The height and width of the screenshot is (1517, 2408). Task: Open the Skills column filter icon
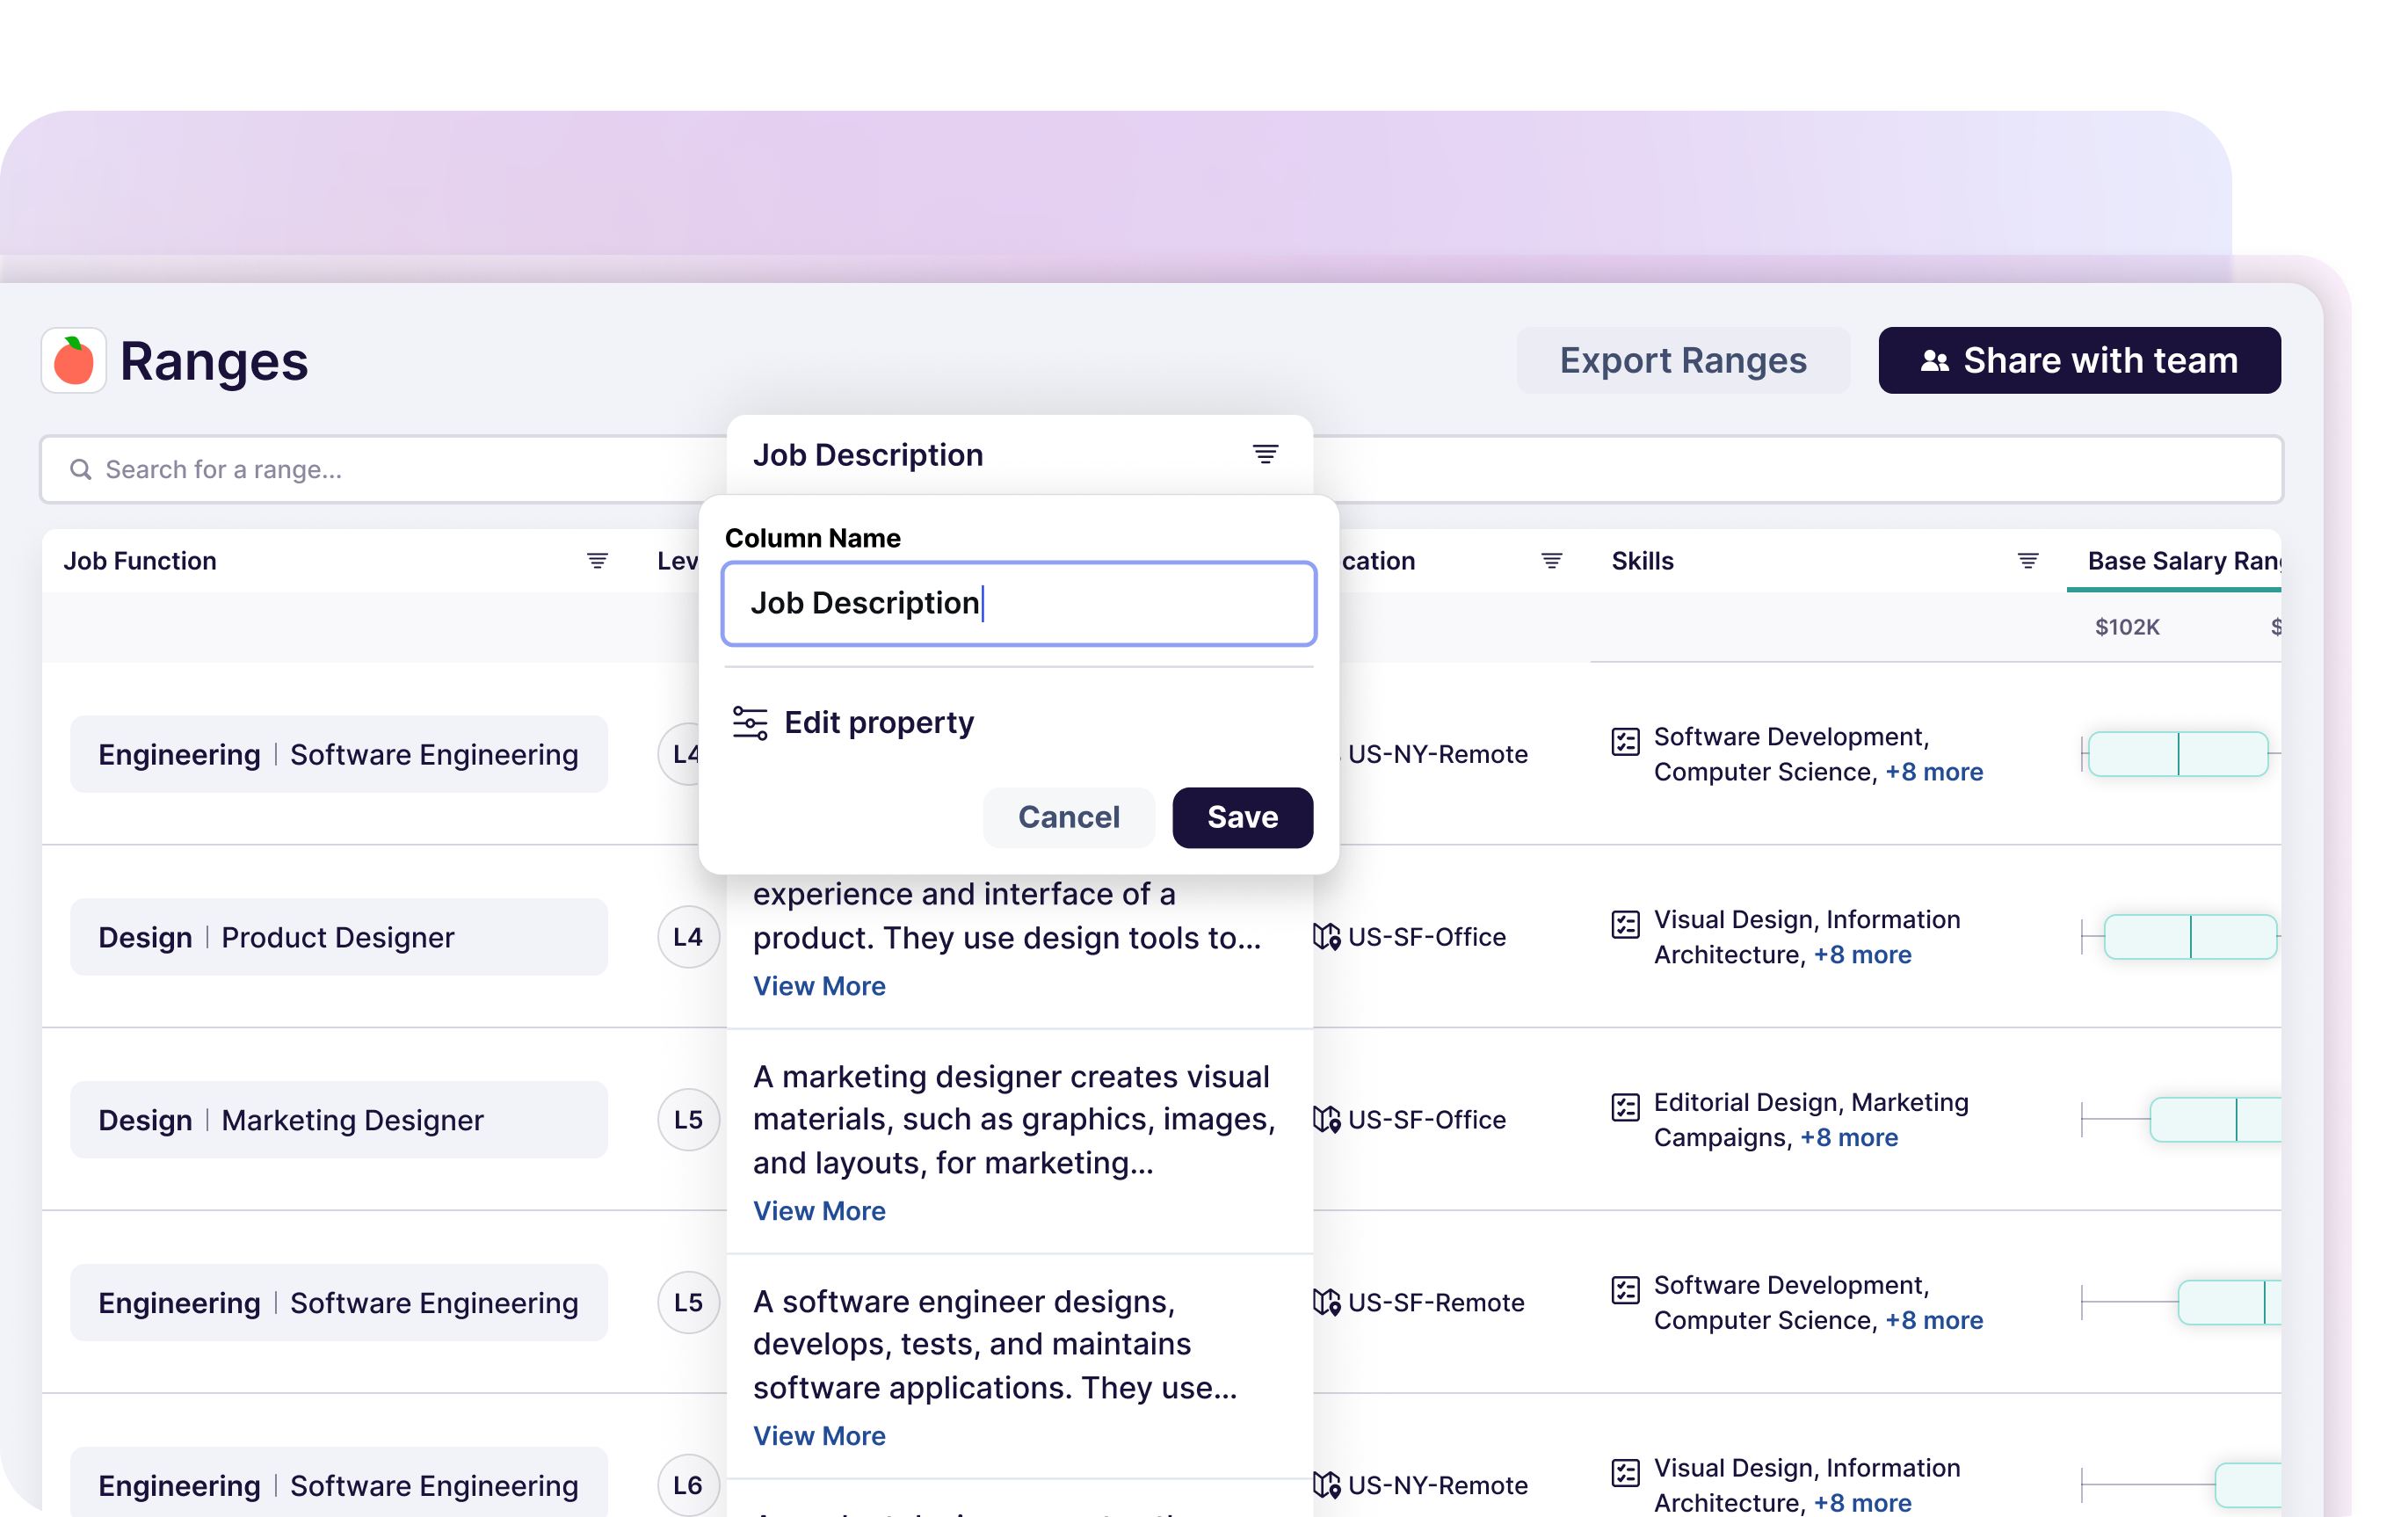(x=2027, y=561)
